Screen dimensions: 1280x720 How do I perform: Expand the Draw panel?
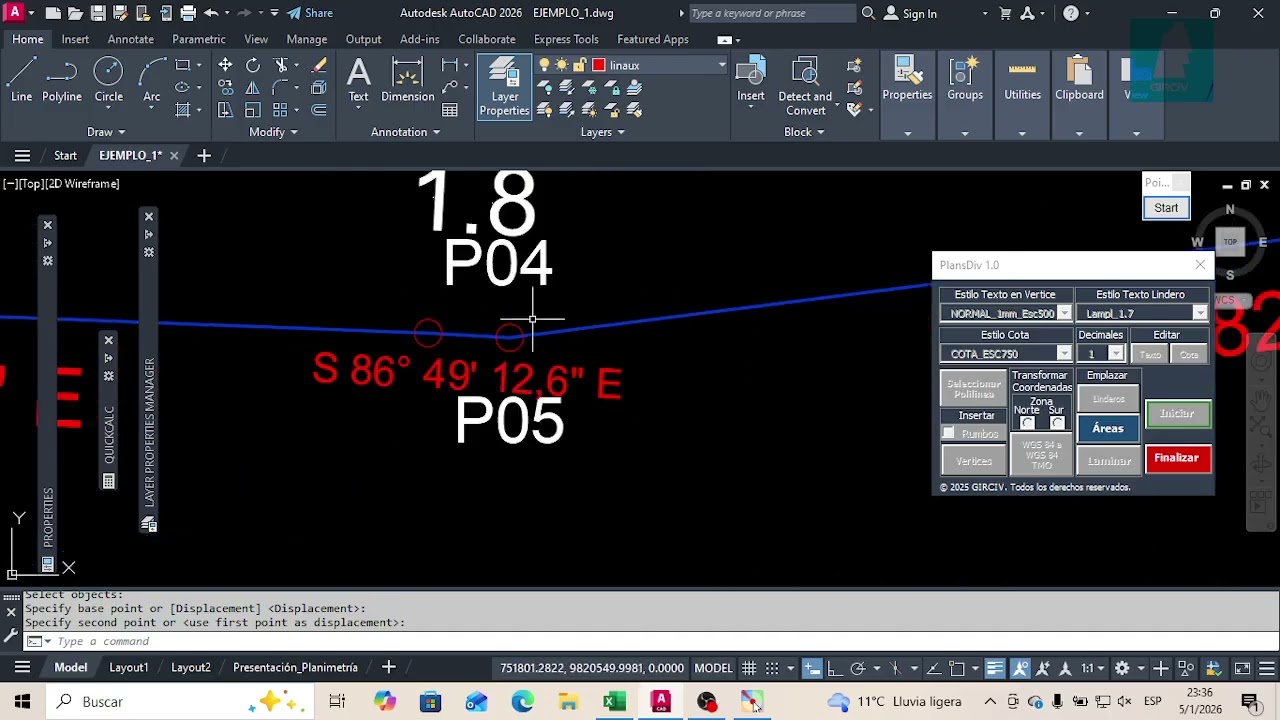[x=106, y=132]
